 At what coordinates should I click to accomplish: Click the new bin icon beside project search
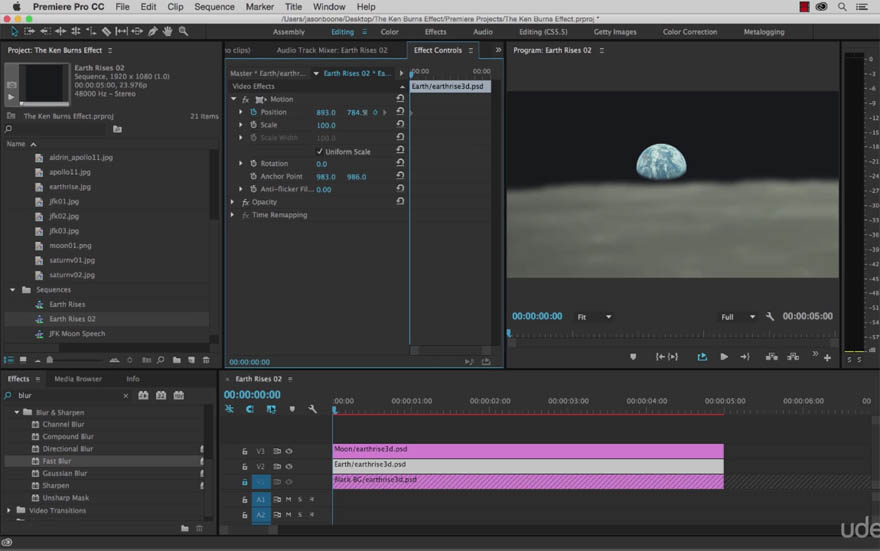[117, 129]
